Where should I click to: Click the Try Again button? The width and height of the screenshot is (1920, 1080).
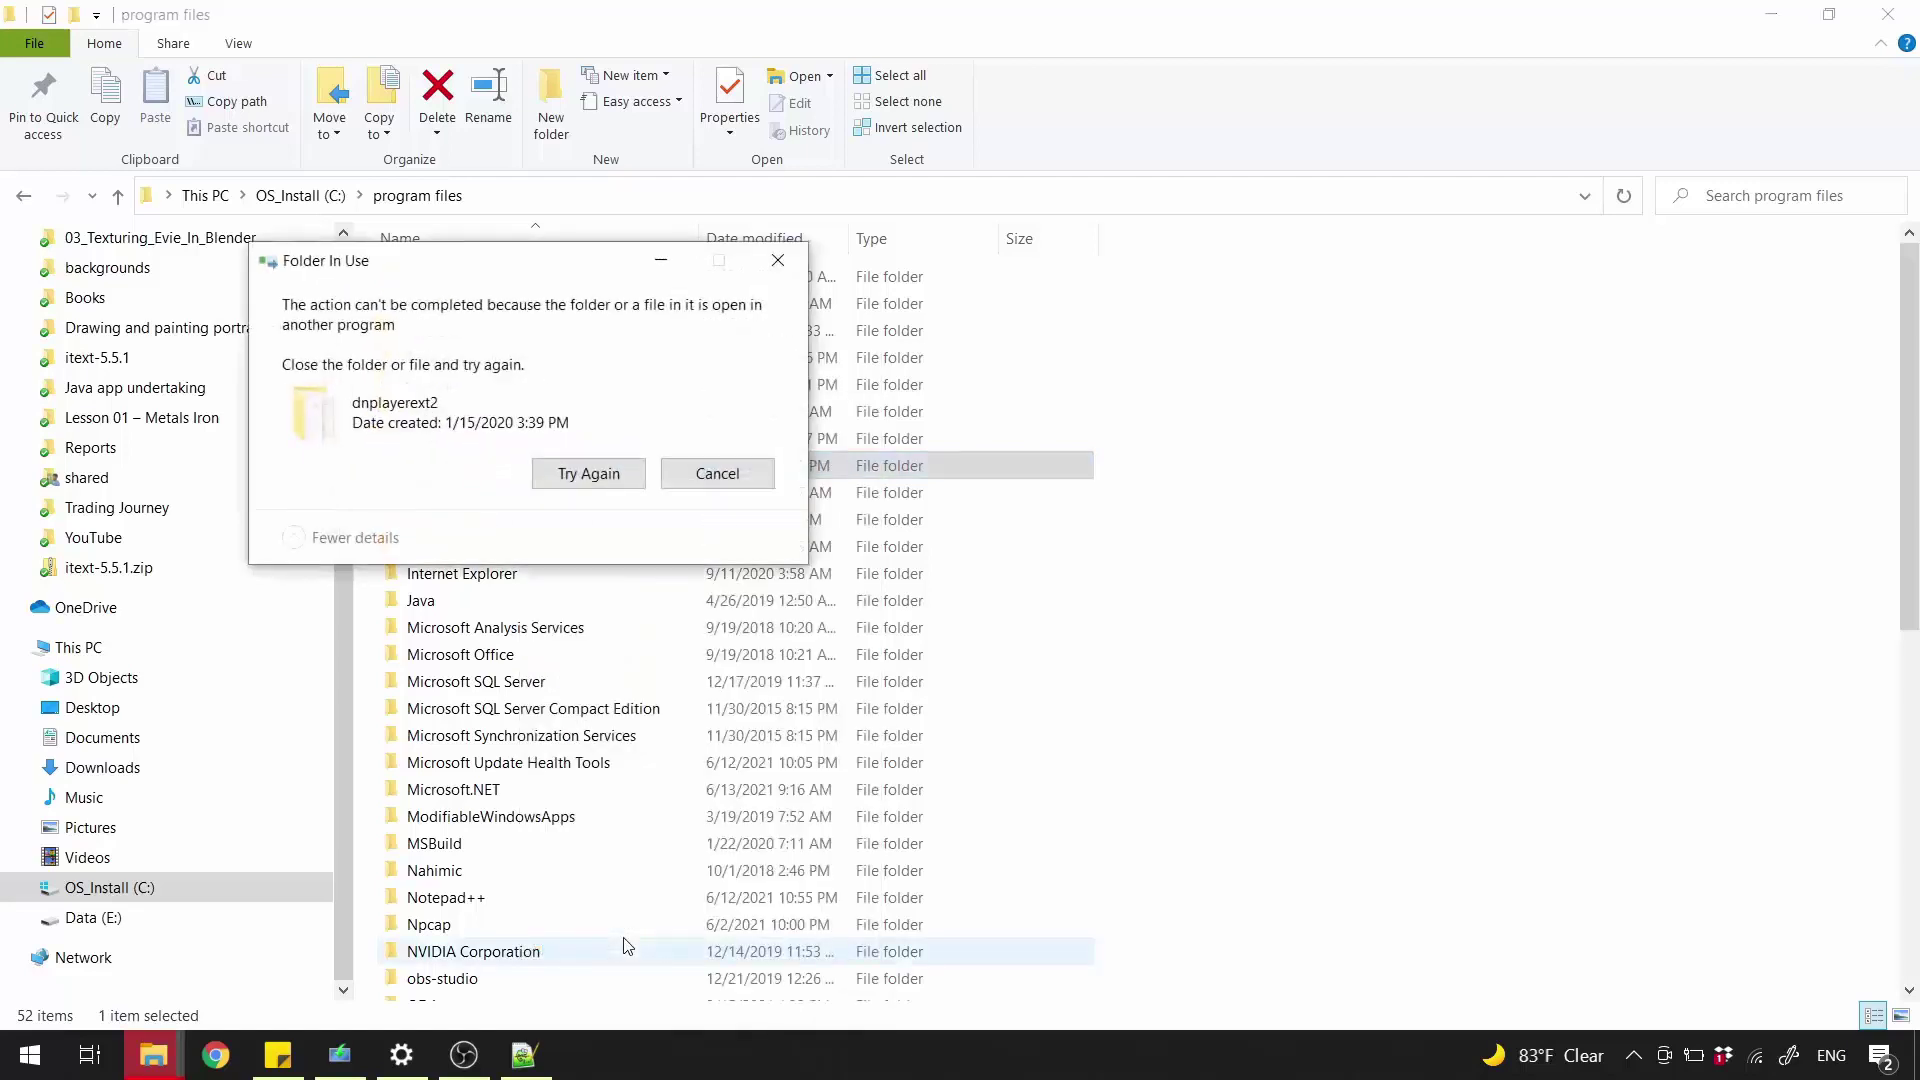(588, 474)
